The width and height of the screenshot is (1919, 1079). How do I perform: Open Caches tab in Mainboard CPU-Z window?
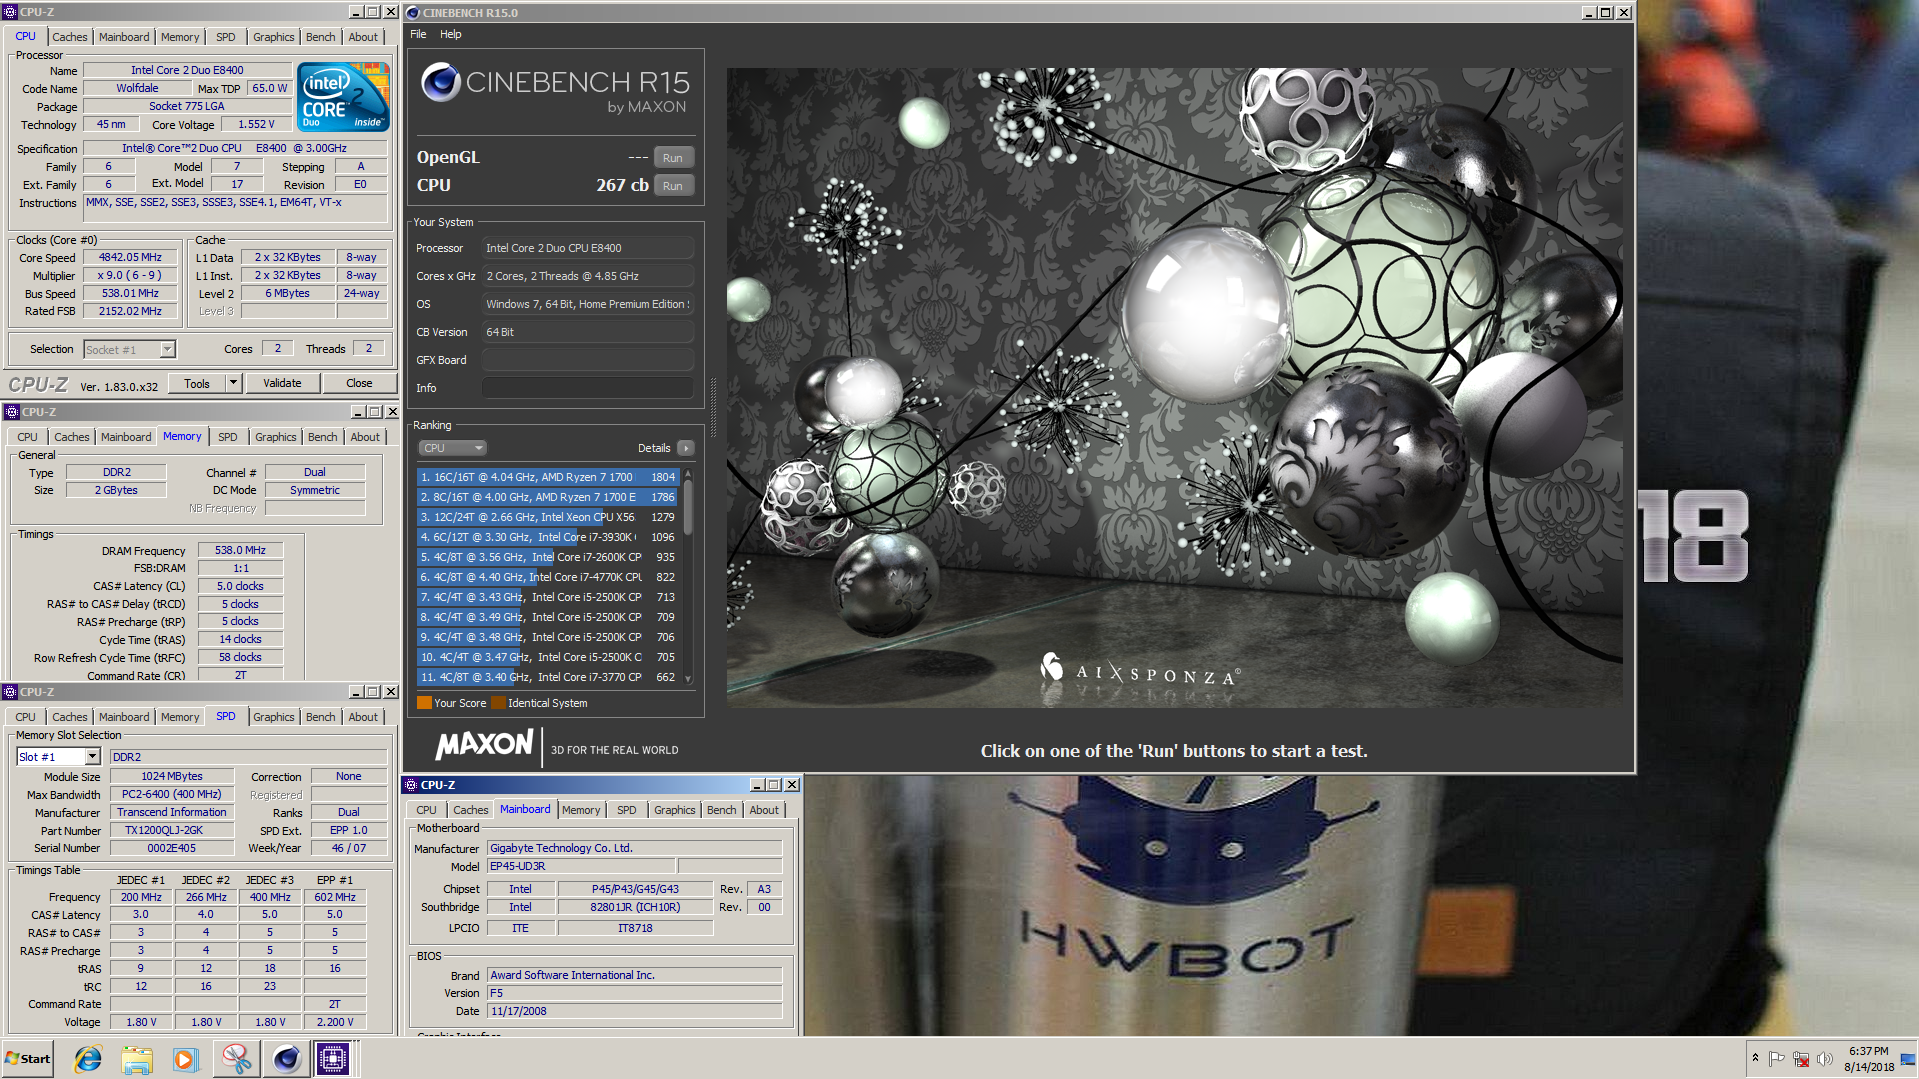470,810
